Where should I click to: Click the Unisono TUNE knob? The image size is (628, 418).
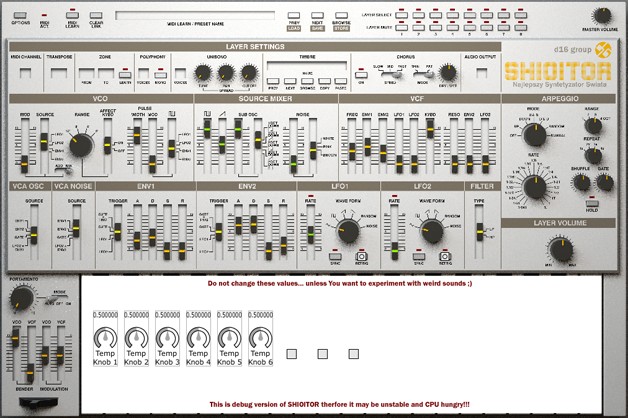click(x=203, y=73)
